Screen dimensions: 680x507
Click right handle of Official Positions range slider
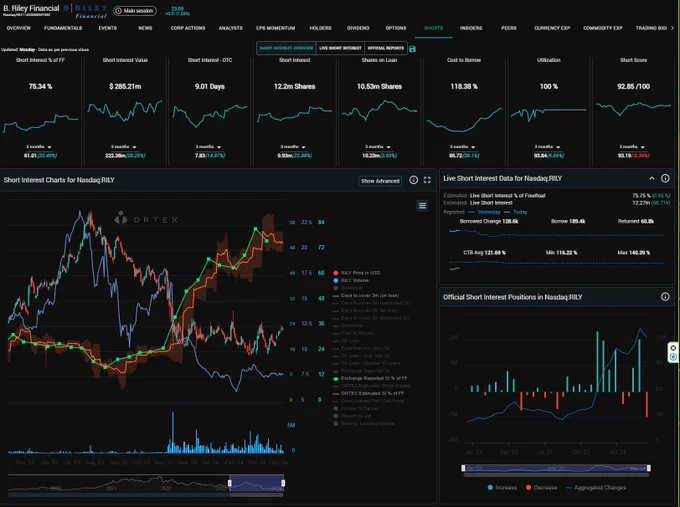649,468
